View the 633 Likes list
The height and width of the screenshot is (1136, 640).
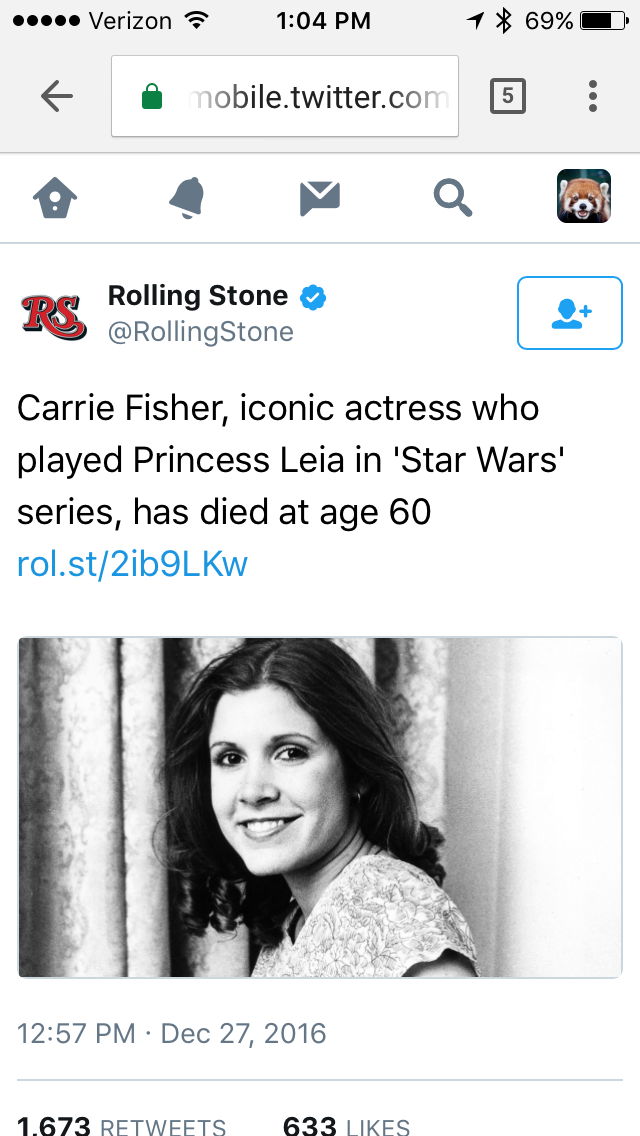pos(346,1126)
